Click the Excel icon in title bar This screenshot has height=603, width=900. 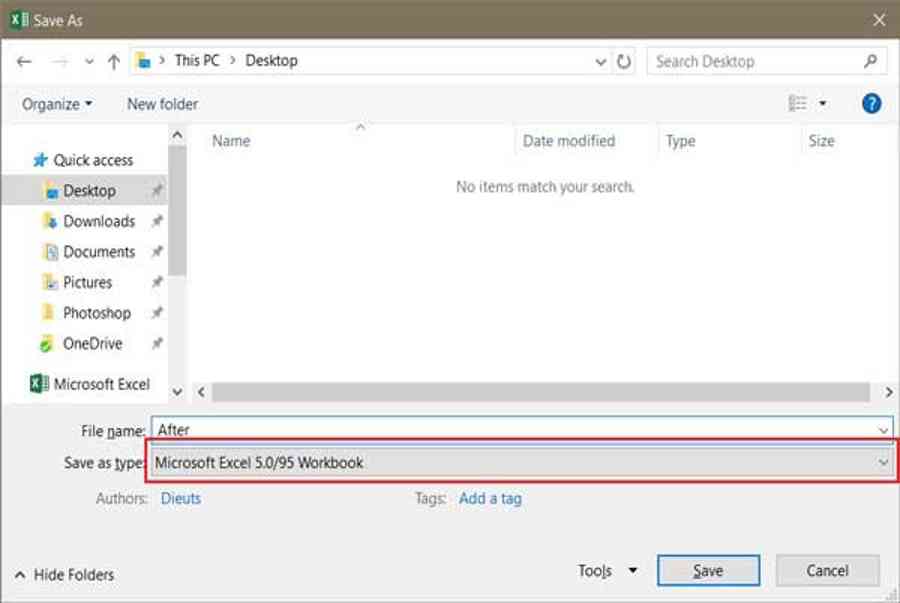point(18,20)
